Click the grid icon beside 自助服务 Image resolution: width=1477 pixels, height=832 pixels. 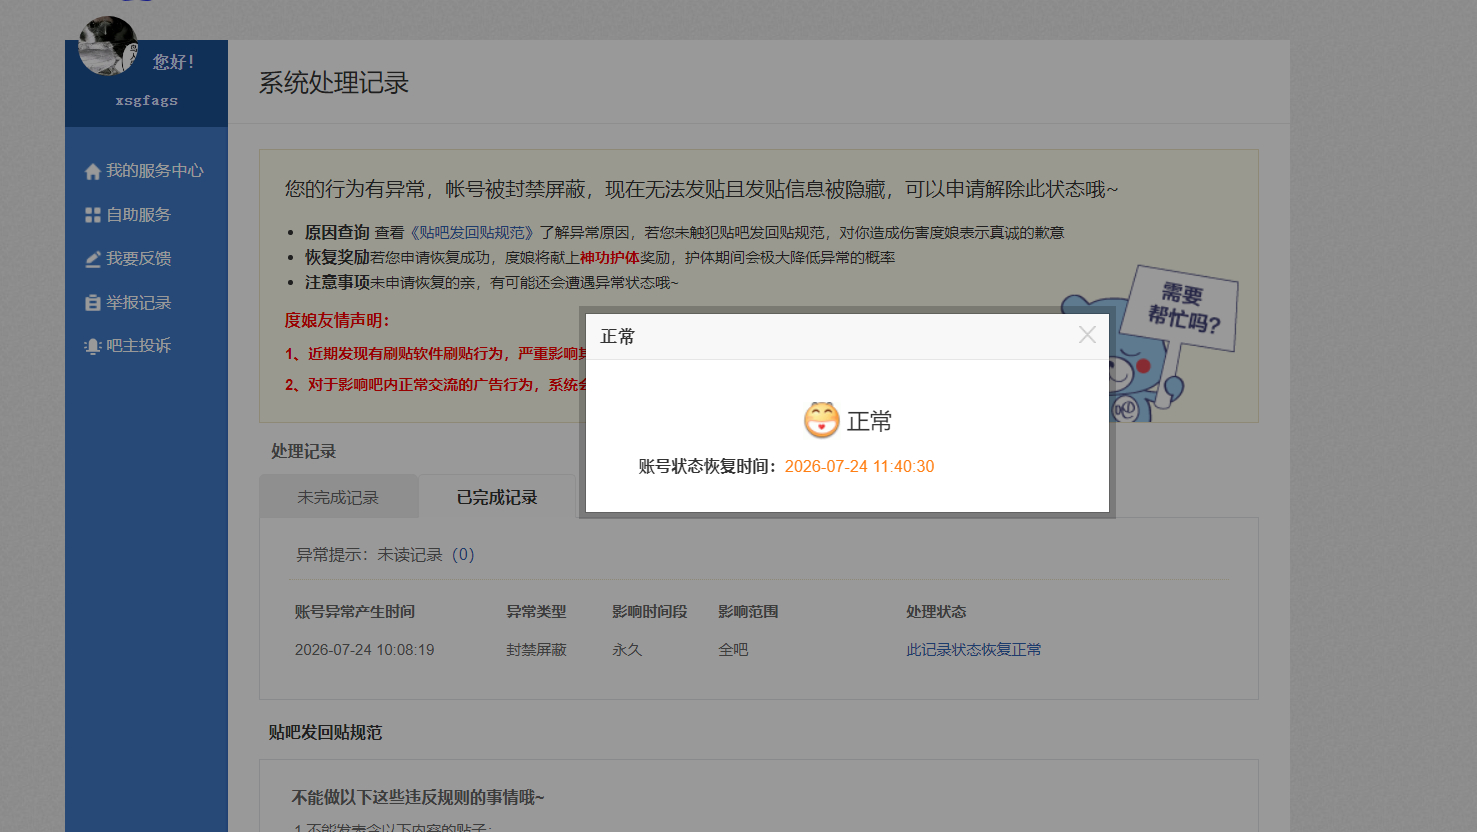click(93, 215)
